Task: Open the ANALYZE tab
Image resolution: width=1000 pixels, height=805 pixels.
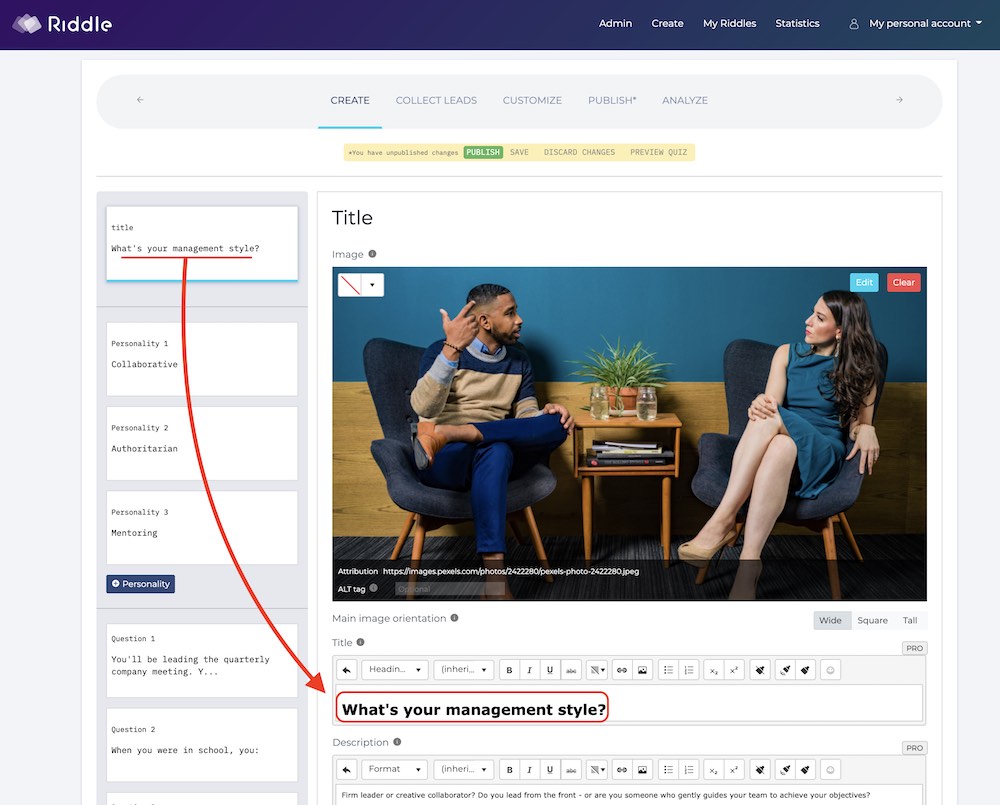Action: click(x=685, y=100)
